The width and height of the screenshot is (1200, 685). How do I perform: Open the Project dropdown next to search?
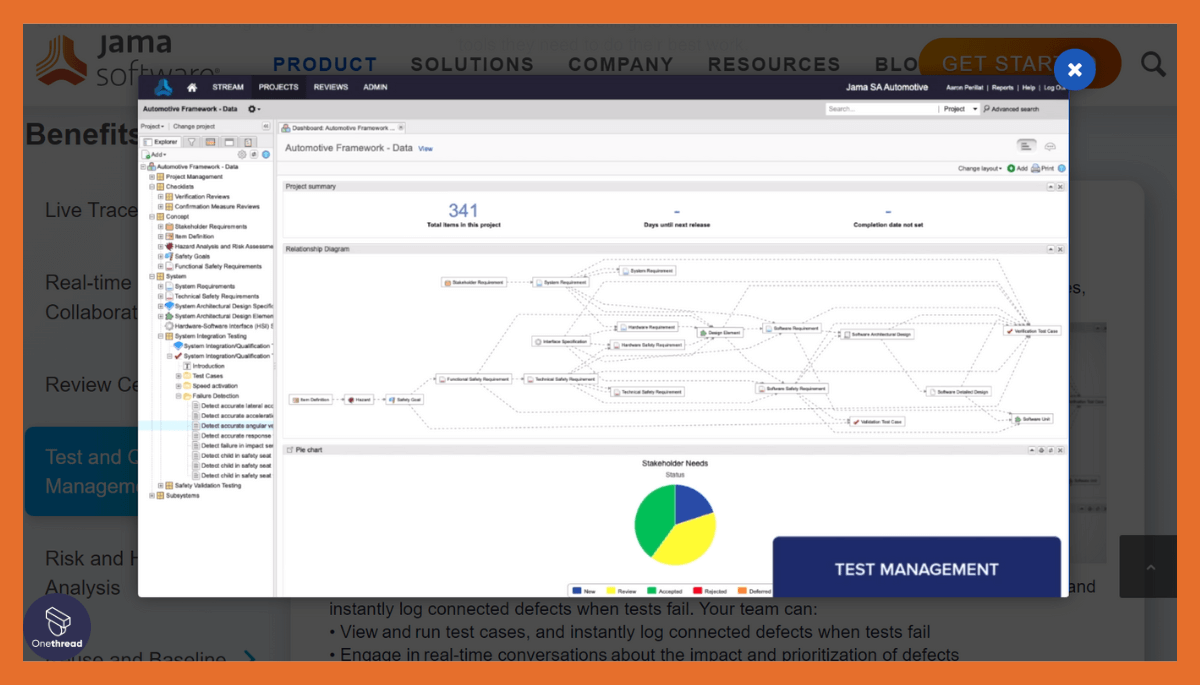coord(960,109)
